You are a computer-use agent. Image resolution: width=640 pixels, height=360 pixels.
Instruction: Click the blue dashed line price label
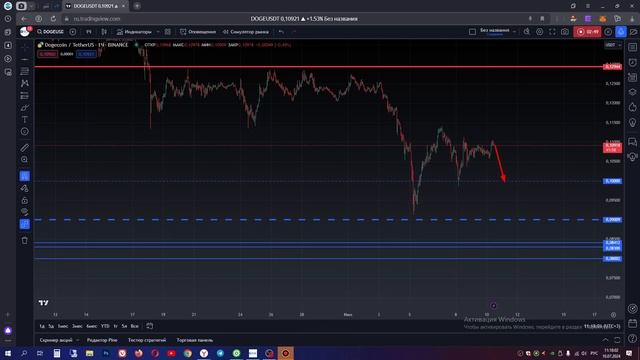613,220
